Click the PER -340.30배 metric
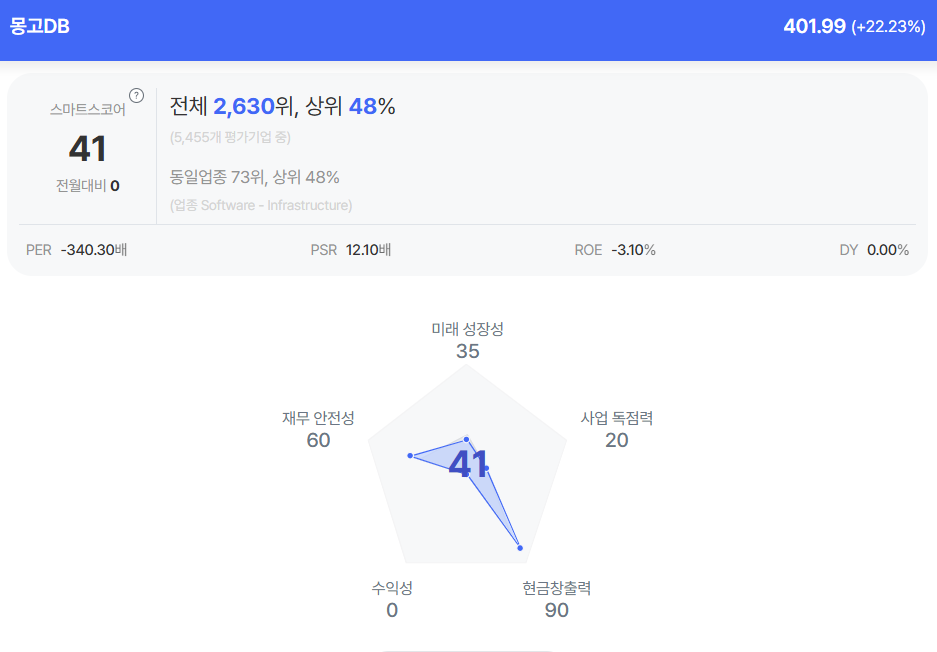This screenshot has width=937, height=652. 76,250
